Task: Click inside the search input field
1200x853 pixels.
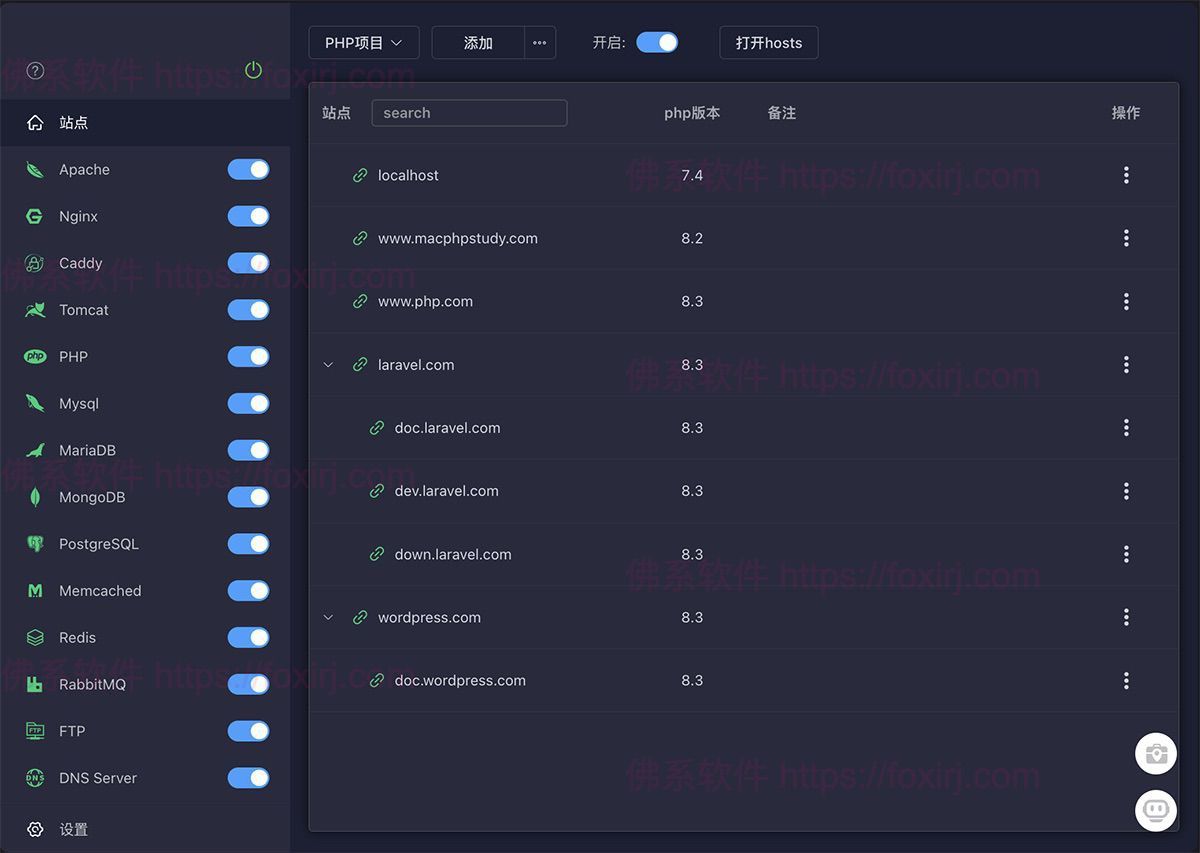Action: pyautogui.click(x=469, y=112)
